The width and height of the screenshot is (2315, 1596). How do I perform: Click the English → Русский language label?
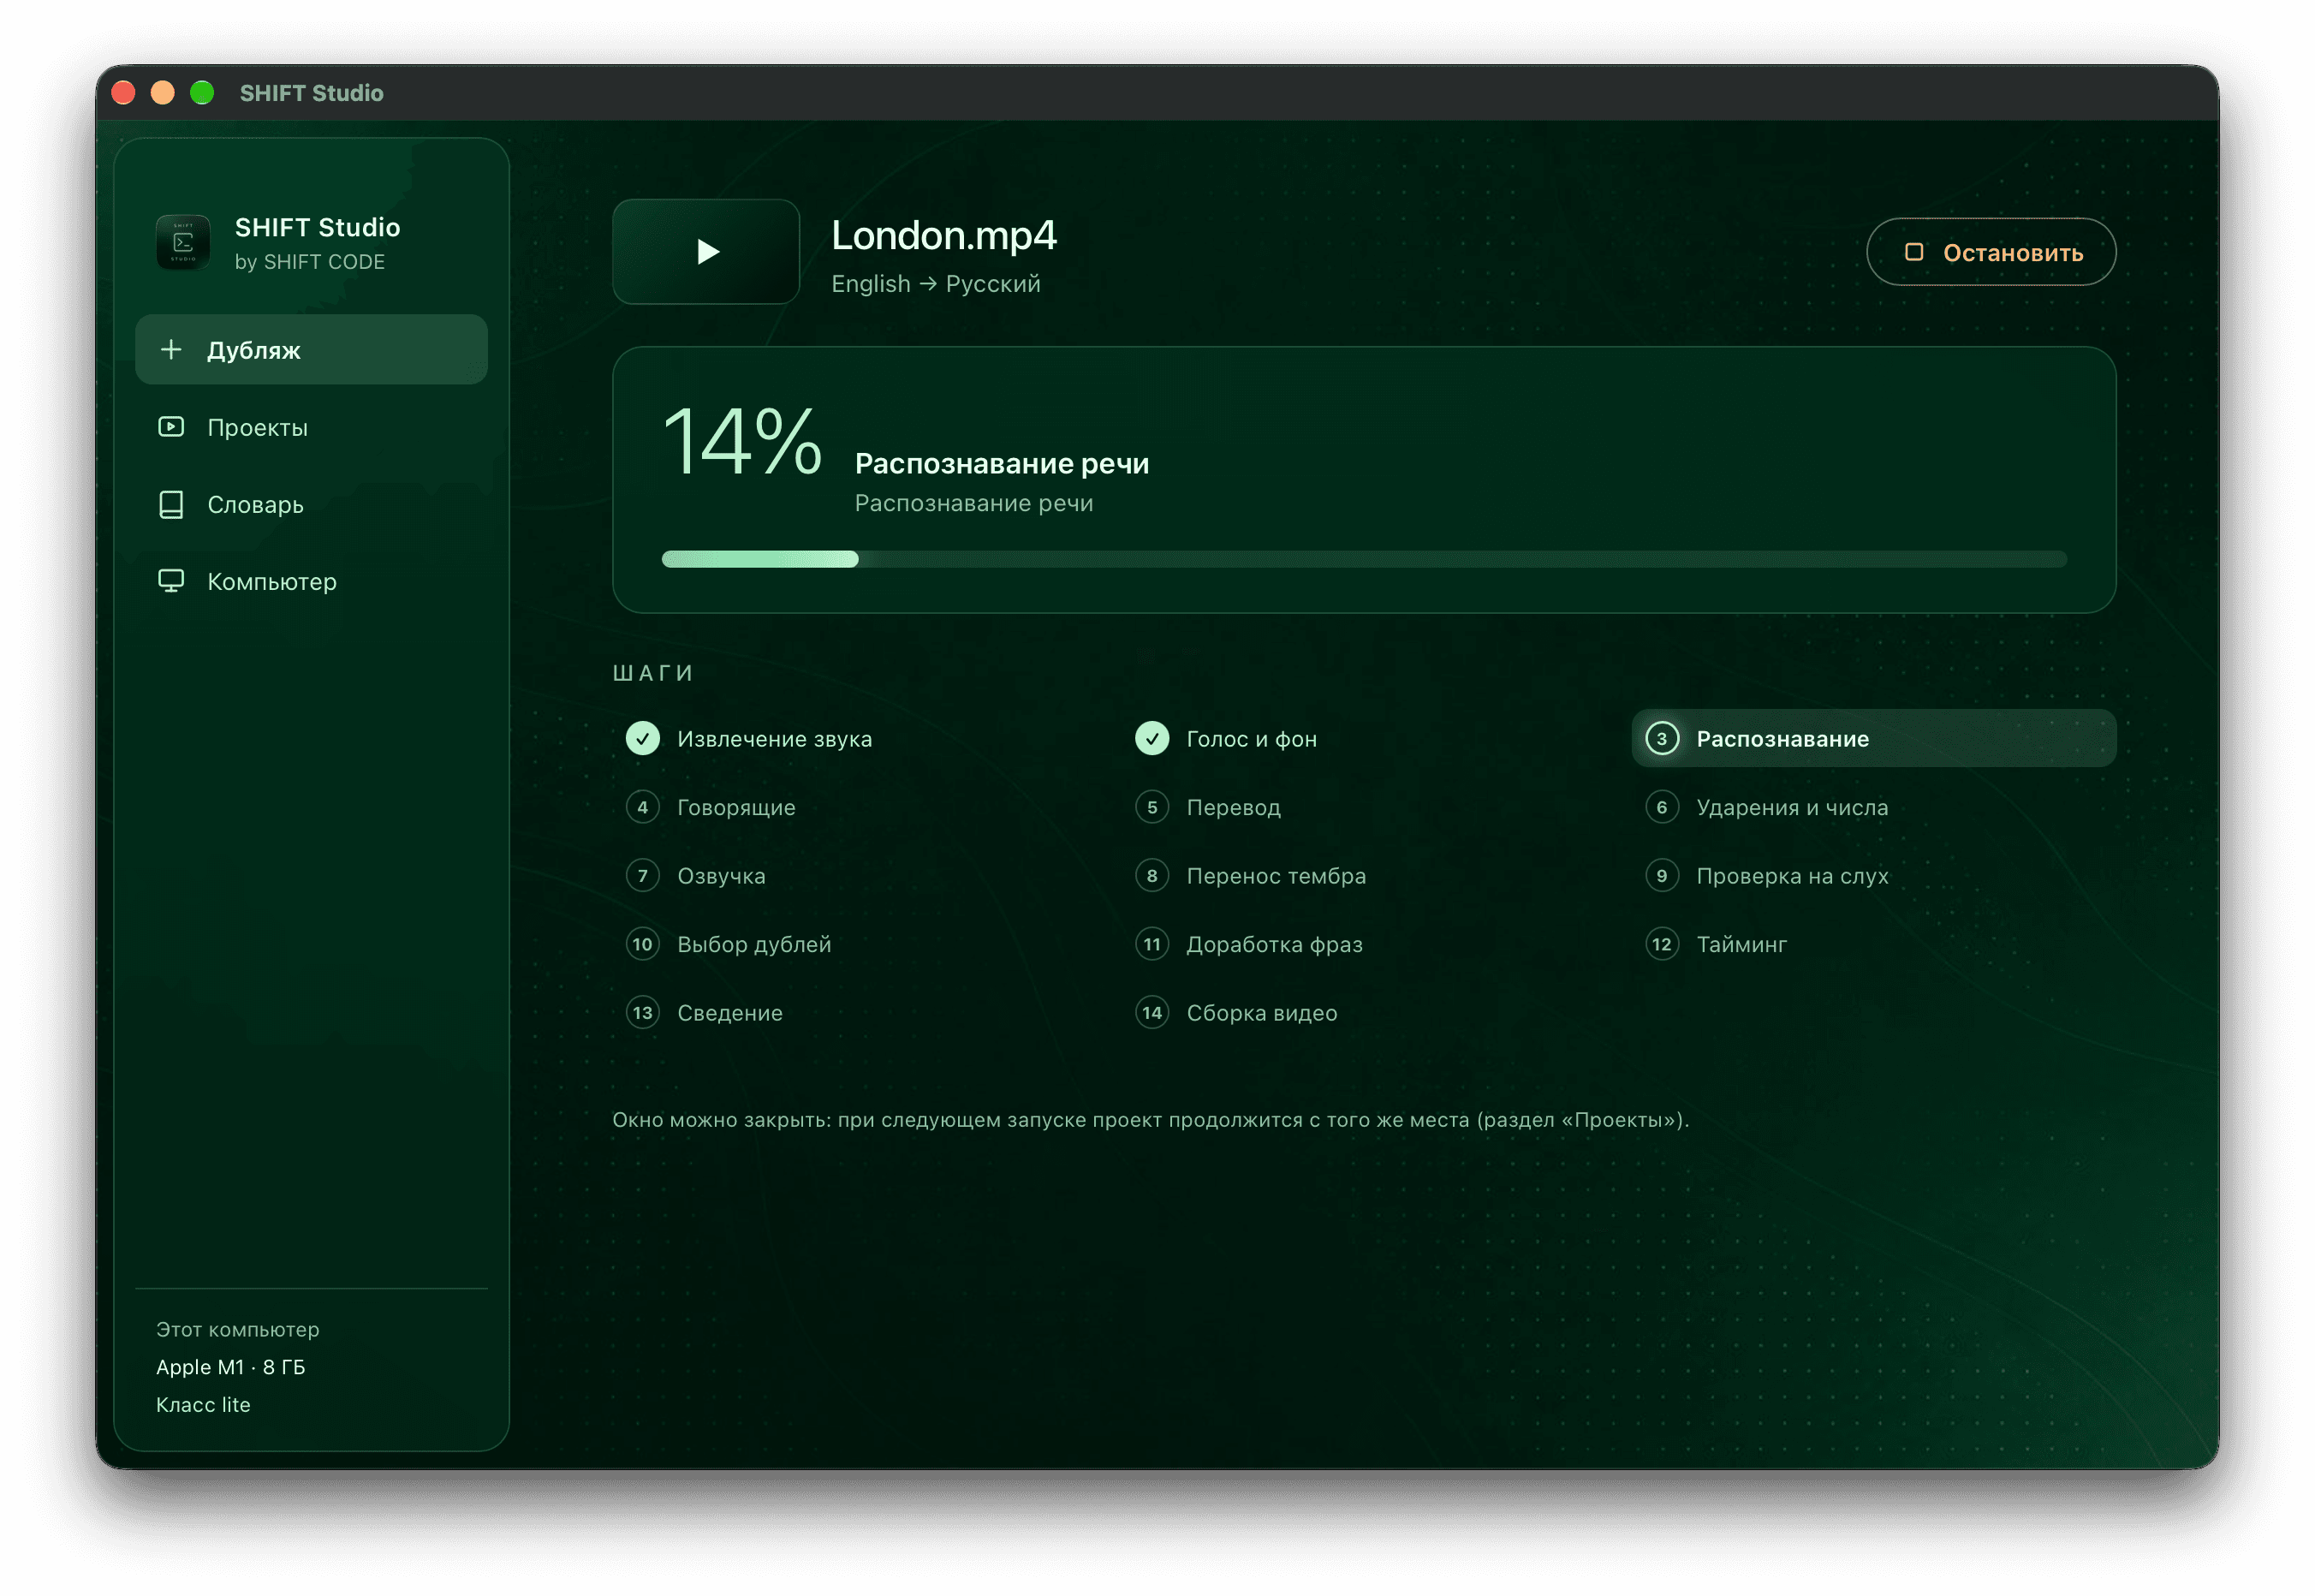[936, 284]
